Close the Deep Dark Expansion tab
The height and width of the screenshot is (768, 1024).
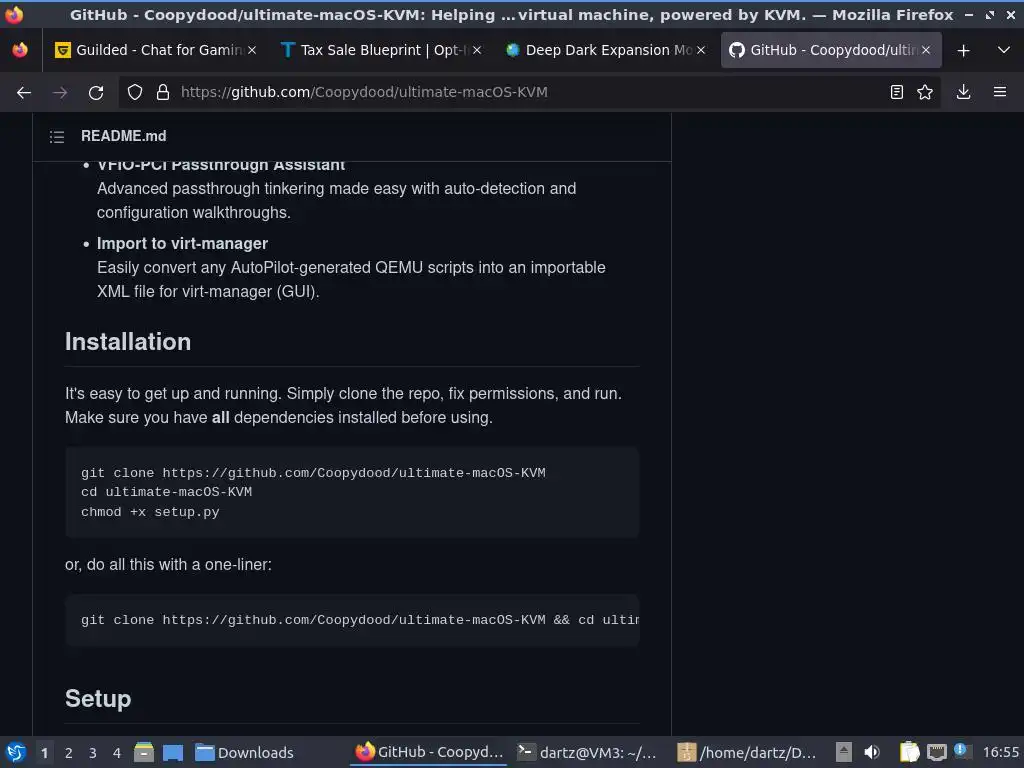(701, 50)
